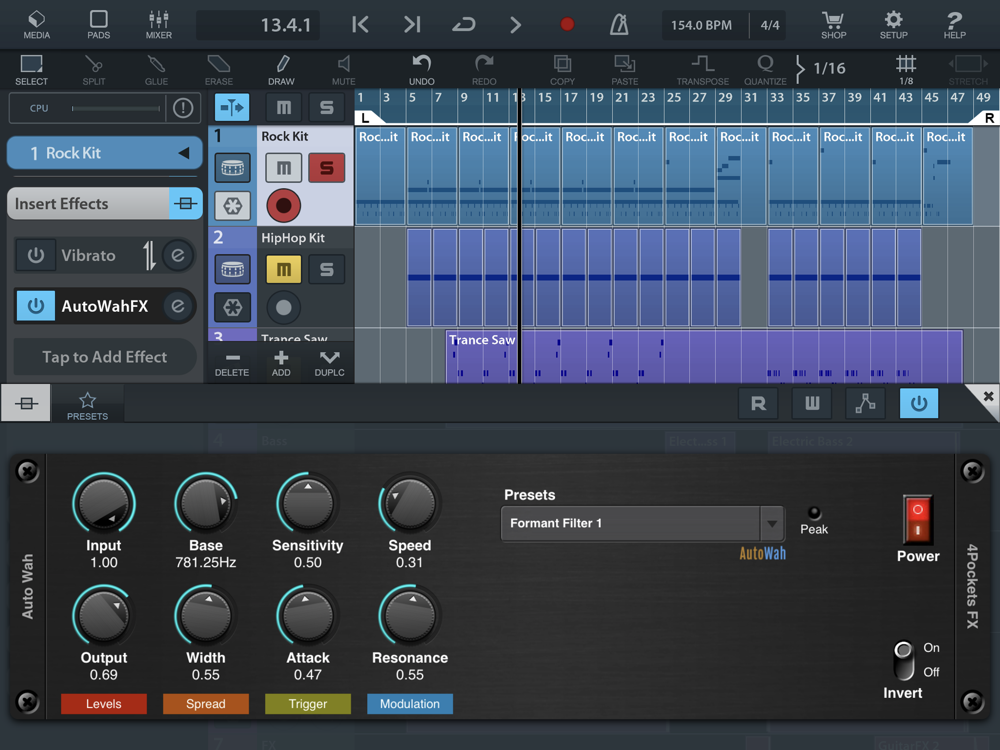The width and height of the screenshot is (1000, 750).
Task: Open the effect automation curve button
Action: point(865,404)
